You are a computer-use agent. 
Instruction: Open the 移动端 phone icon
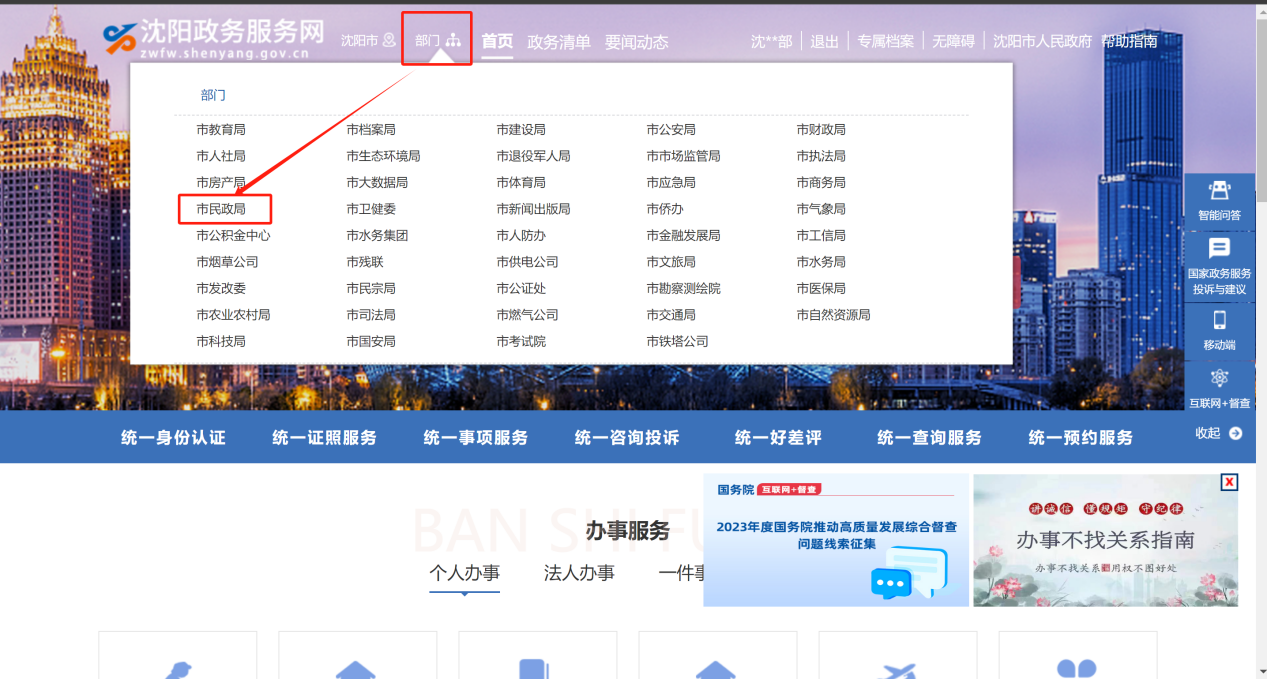click(1219, 320)
